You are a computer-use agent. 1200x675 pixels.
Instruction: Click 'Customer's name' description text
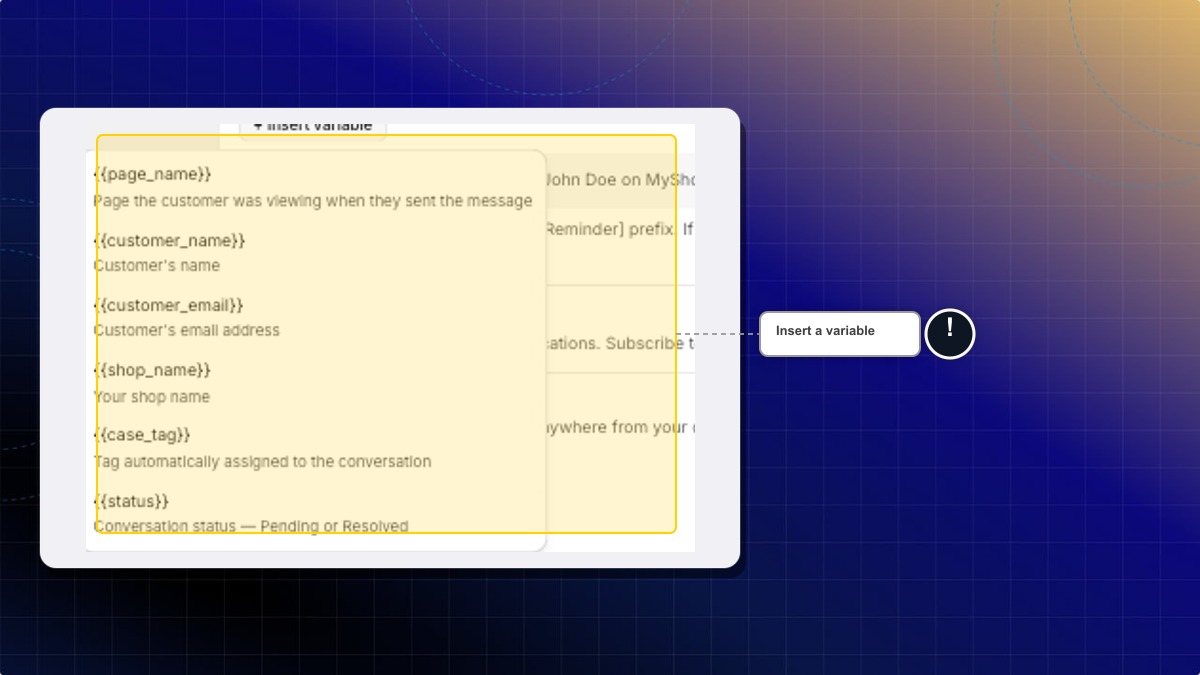(x=156, y=266)
